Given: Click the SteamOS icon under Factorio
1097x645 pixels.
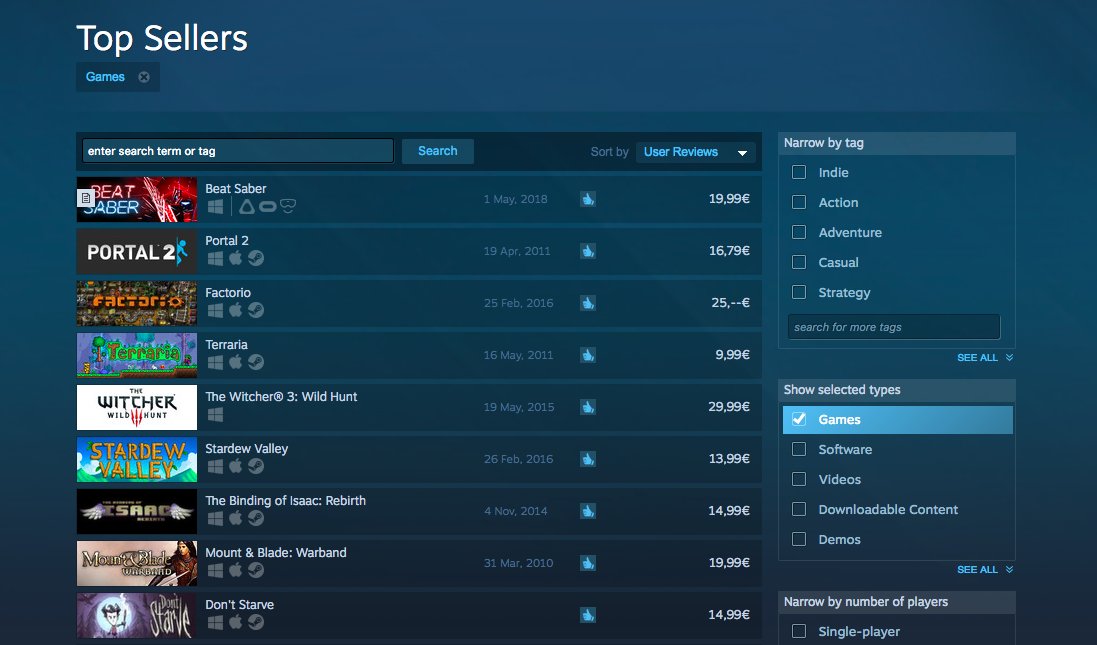Looking at the screenshot, I should coord(256,310).
